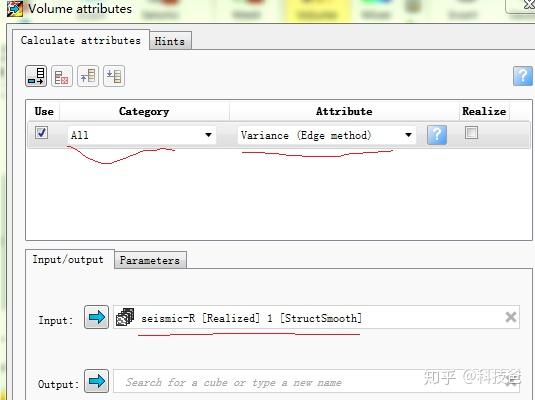Image resolution: width=535 pixels, height=400 pixels.
Task: Click the append attribute row toolbar icon
Action: pyautogui.click(x=36, y=76)
